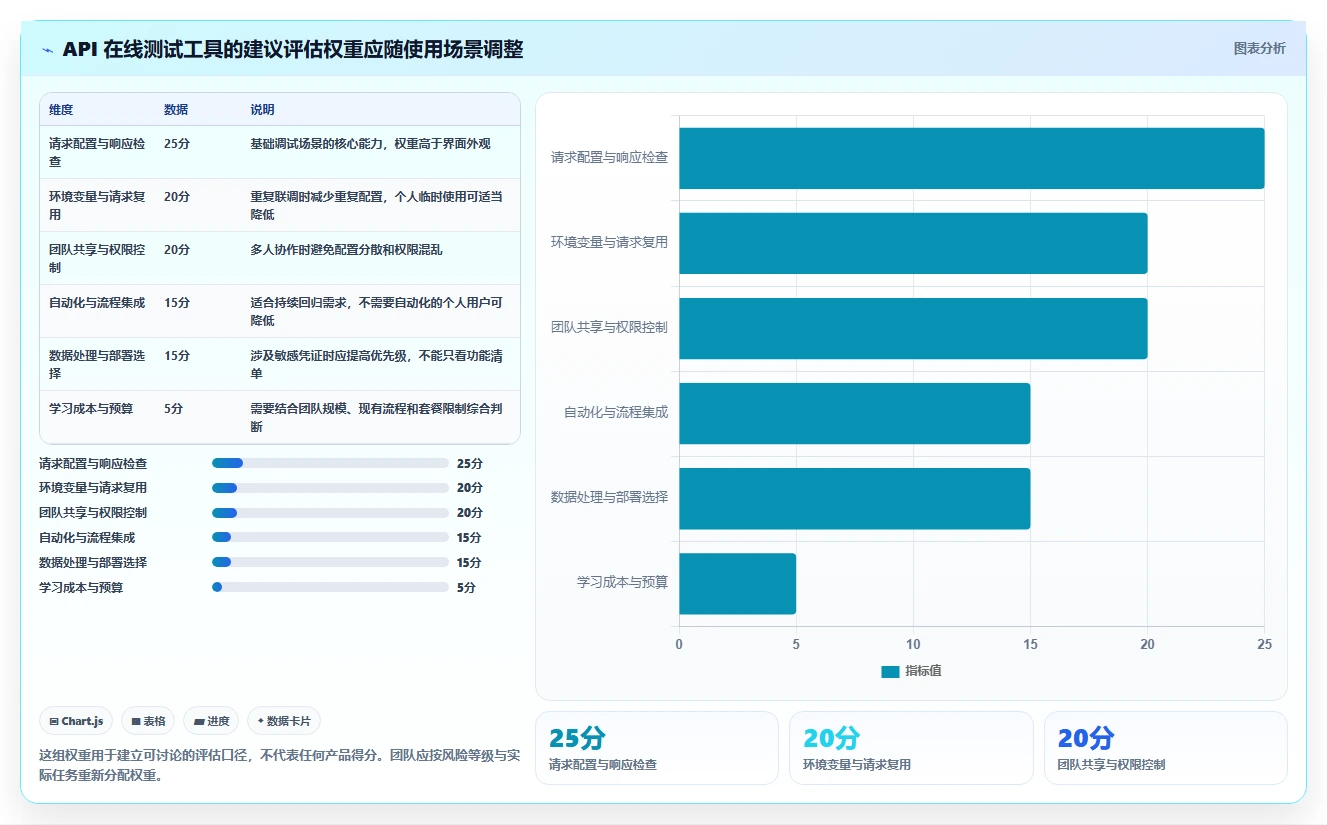The width and height of the screenshot is (1327, 825).
Task: Click the chart bar for 请求配置与响应检查
Action: point(971,158)
